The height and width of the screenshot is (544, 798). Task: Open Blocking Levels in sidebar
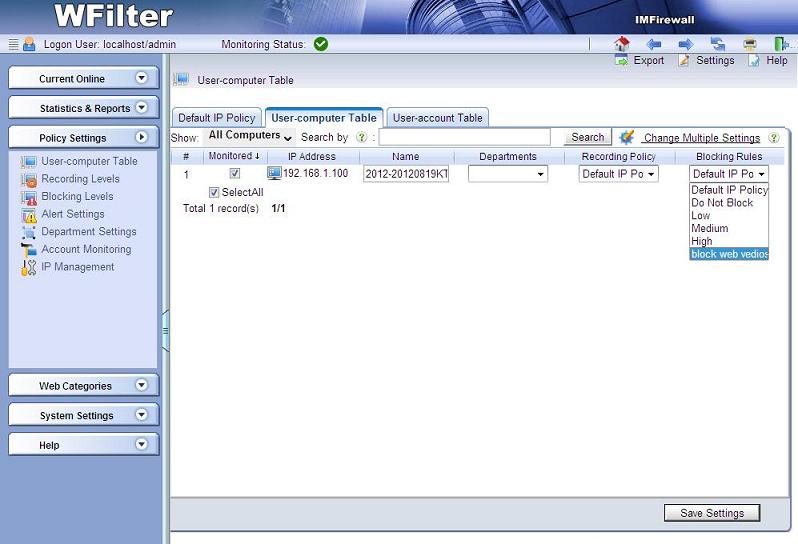point(77,196)
